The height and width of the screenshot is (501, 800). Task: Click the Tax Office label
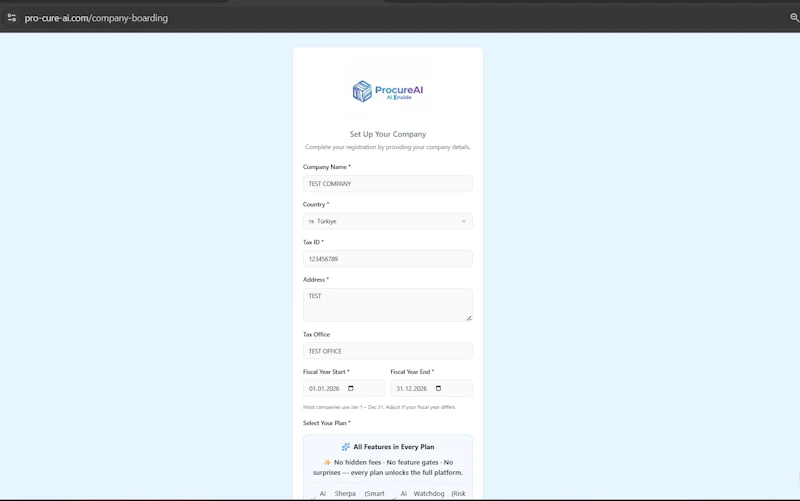pyautogui.click(x=316, y=334)
